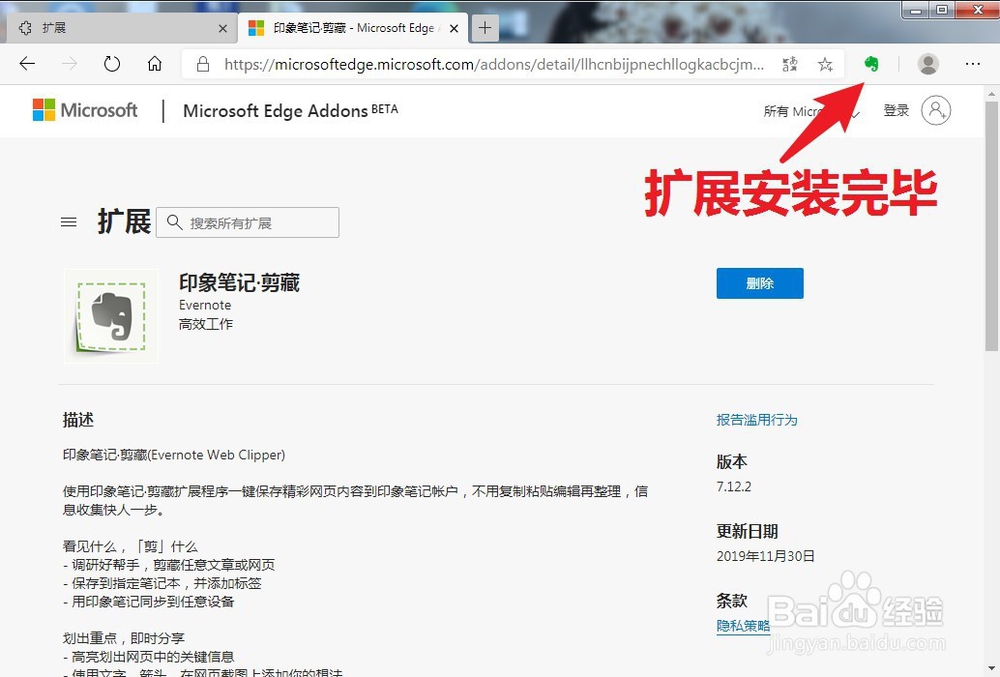Open the green Evernote extension icon
Image resolution: width=1000 pixels, height=677 pixels.
pyautogui.click(x=871, y=64)
